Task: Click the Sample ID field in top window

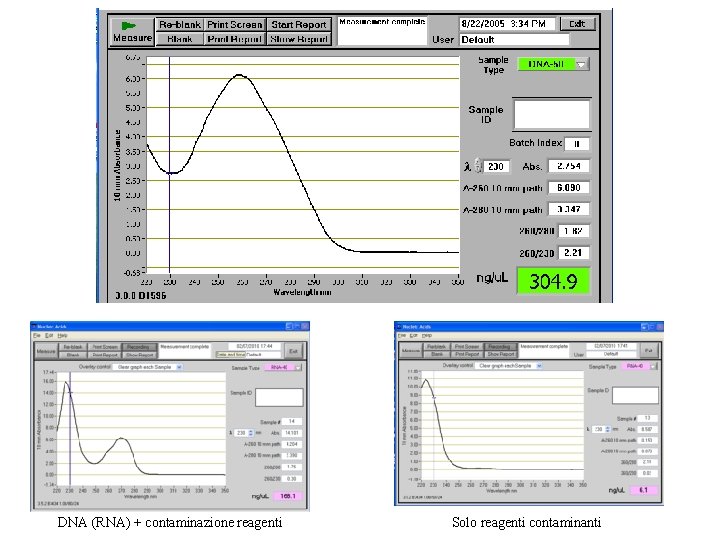Action: (551, 114)
